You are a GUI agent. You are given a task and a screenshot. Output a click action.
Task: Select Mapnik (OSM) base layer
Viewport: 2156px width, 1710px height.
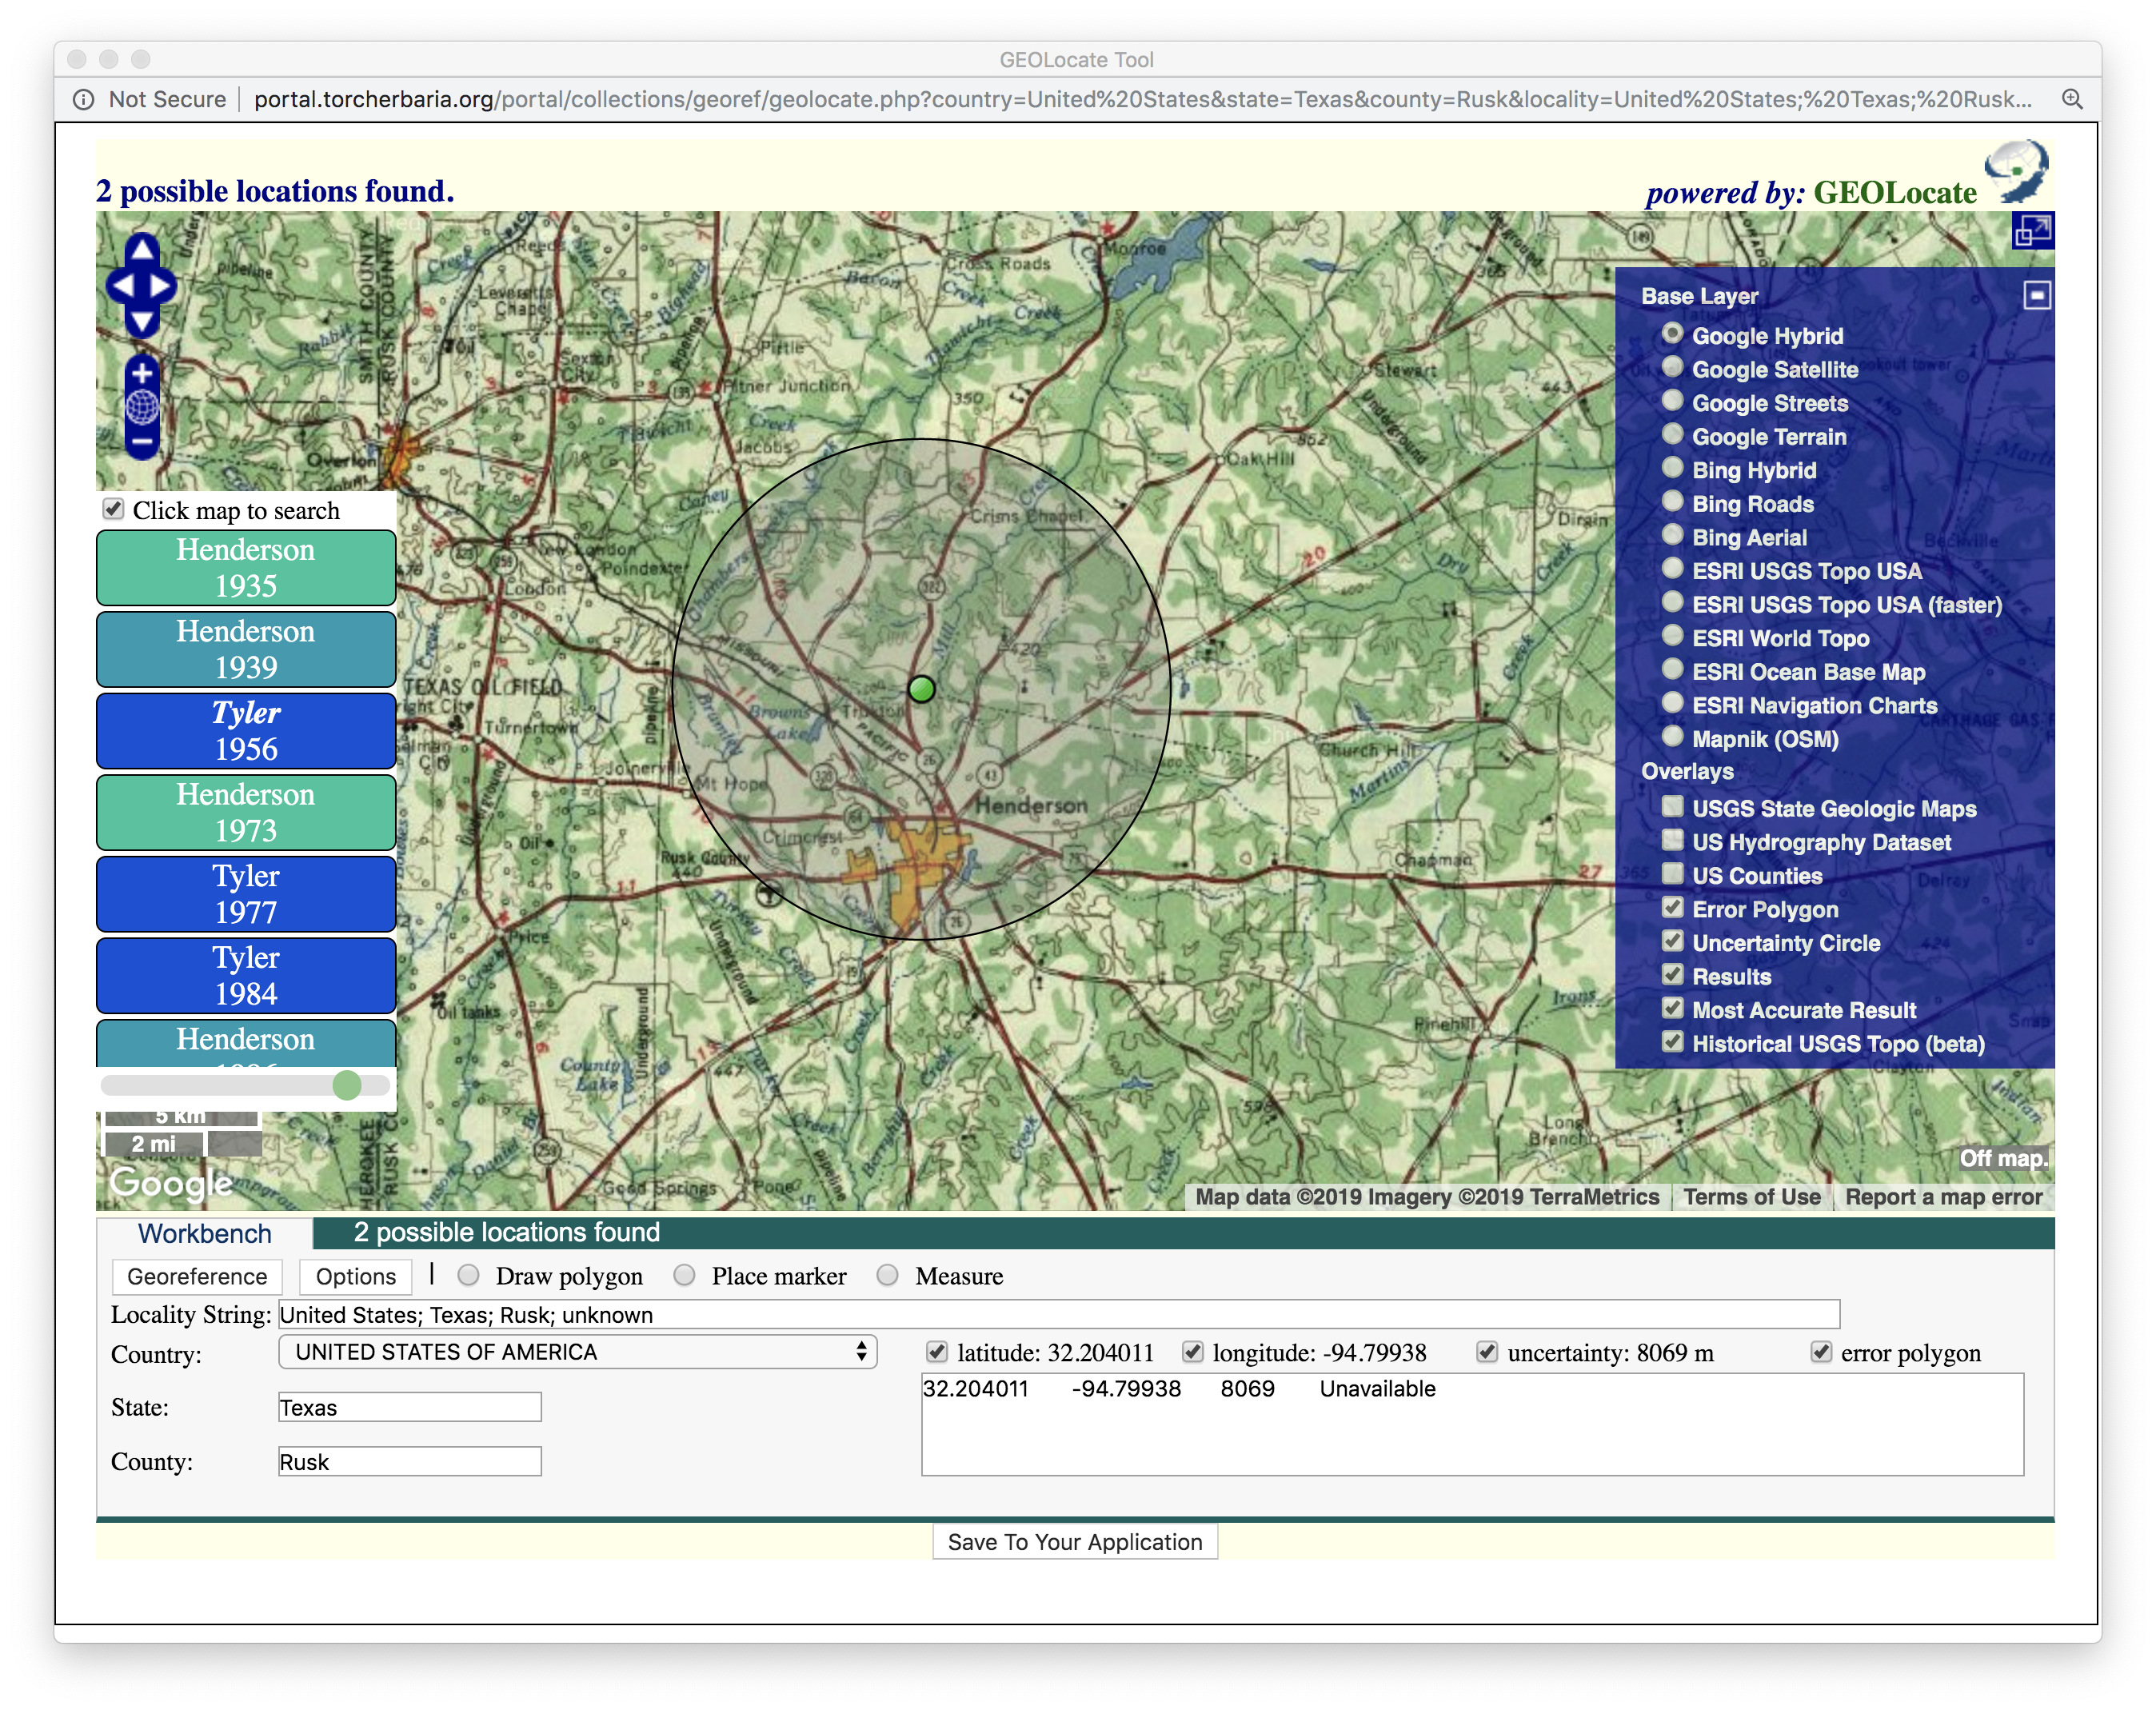[x=1672, y=737]
